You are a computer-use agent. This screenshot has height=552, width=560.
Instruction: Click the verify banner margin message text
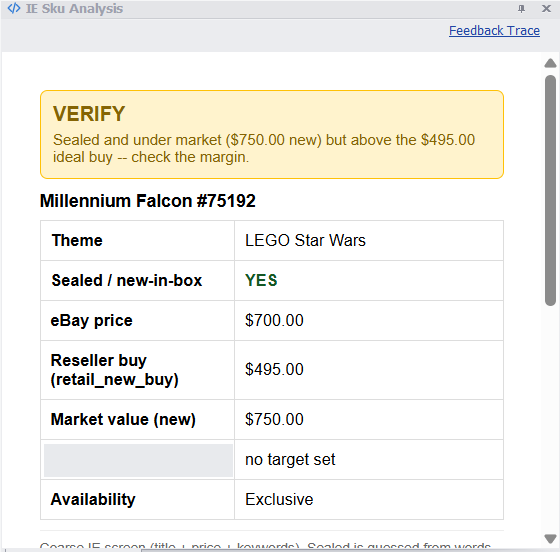tap(264, 149)
